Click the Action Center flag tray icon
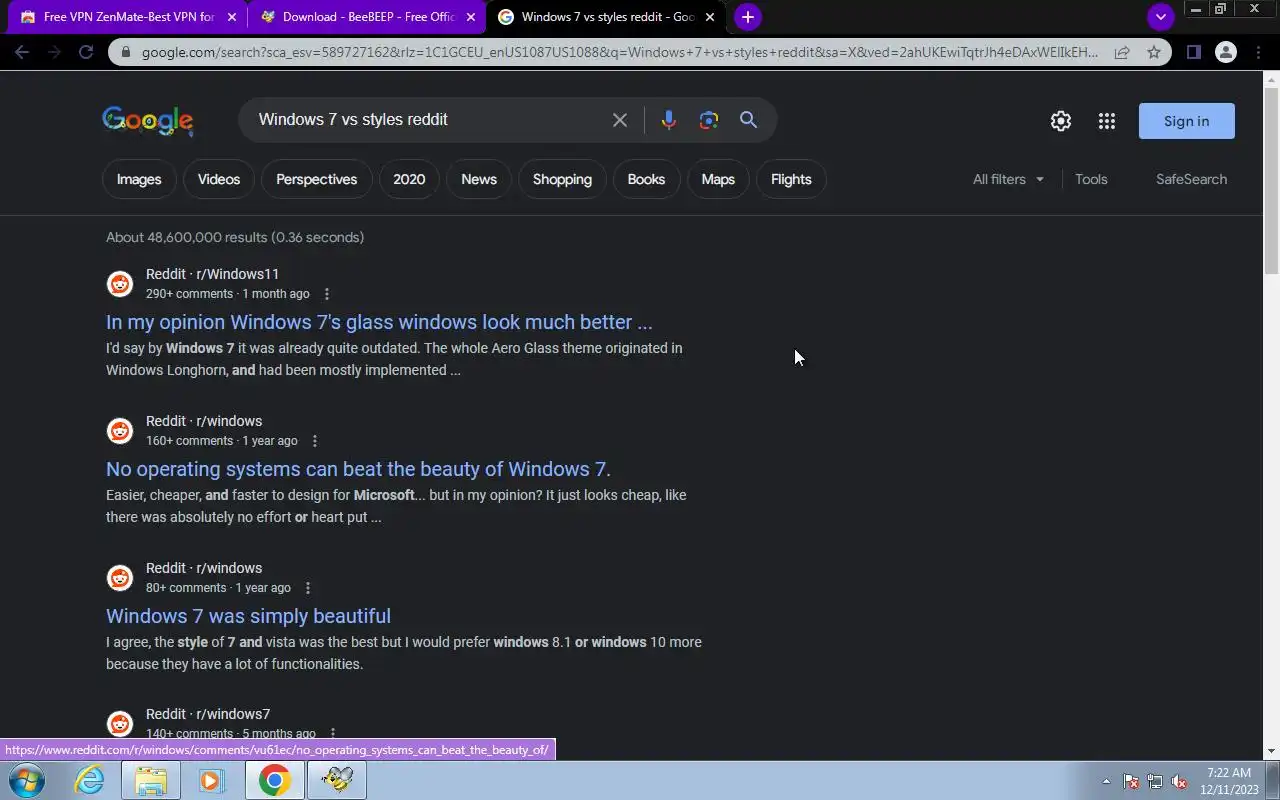Viewport: 1280px width, 800px height. (1131, 781)
